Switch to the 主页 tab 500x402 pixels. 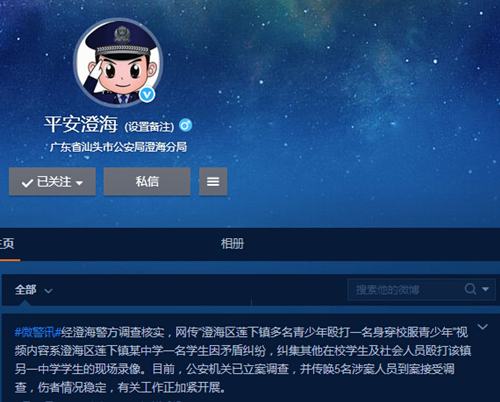tap(7, 244)
